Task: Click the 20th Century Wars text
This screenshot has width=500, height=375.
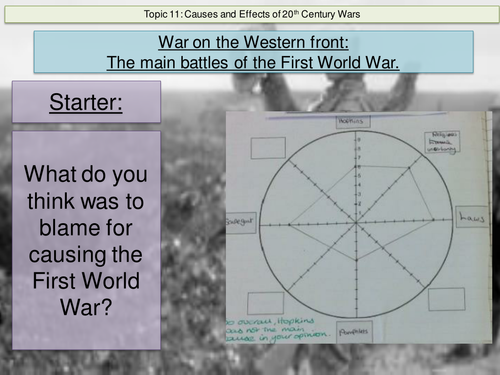Action: click(x=321, y=14)
